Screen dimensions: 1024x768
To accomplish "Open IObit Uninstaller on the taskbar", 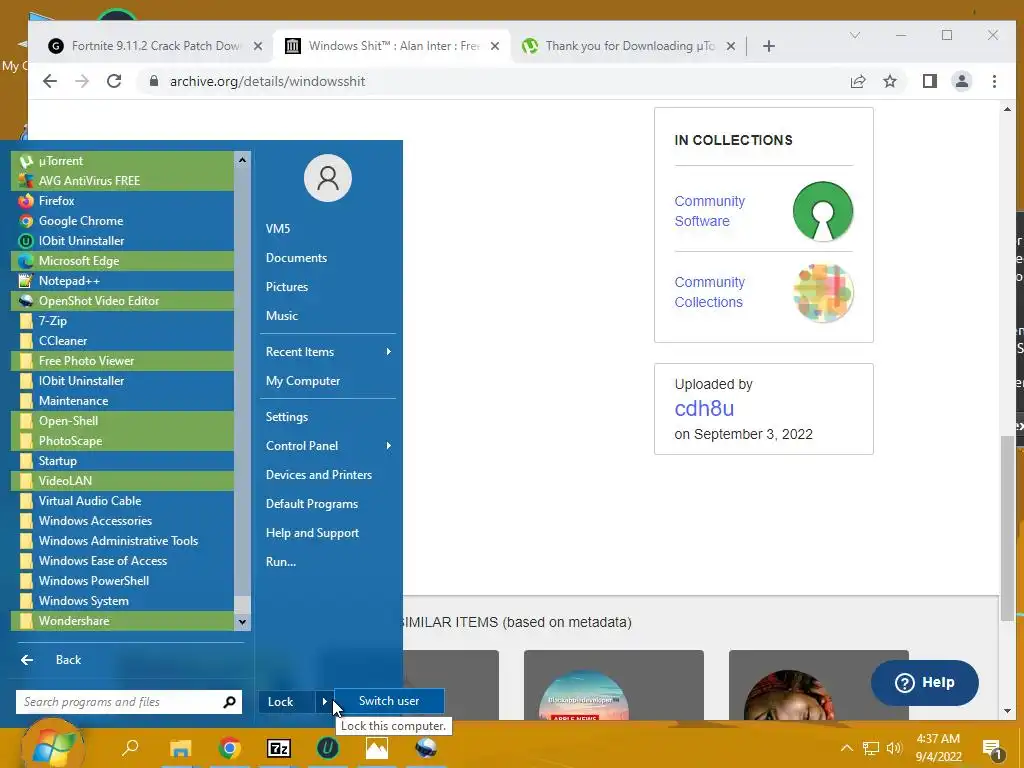I will (x=328, y=748).
